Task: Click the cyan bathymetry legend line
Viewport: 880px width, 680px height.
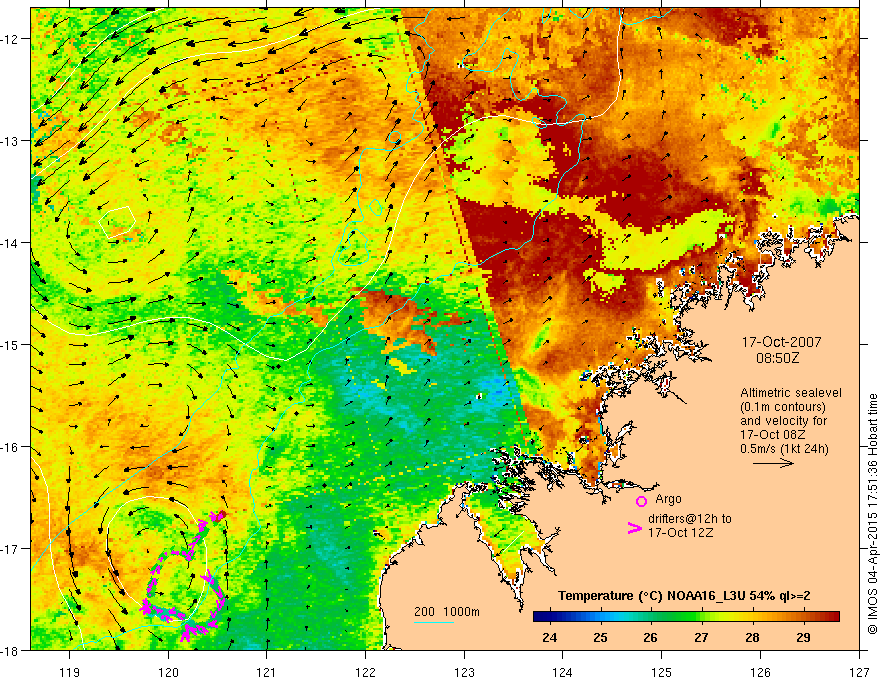Action: pos(433,622)
